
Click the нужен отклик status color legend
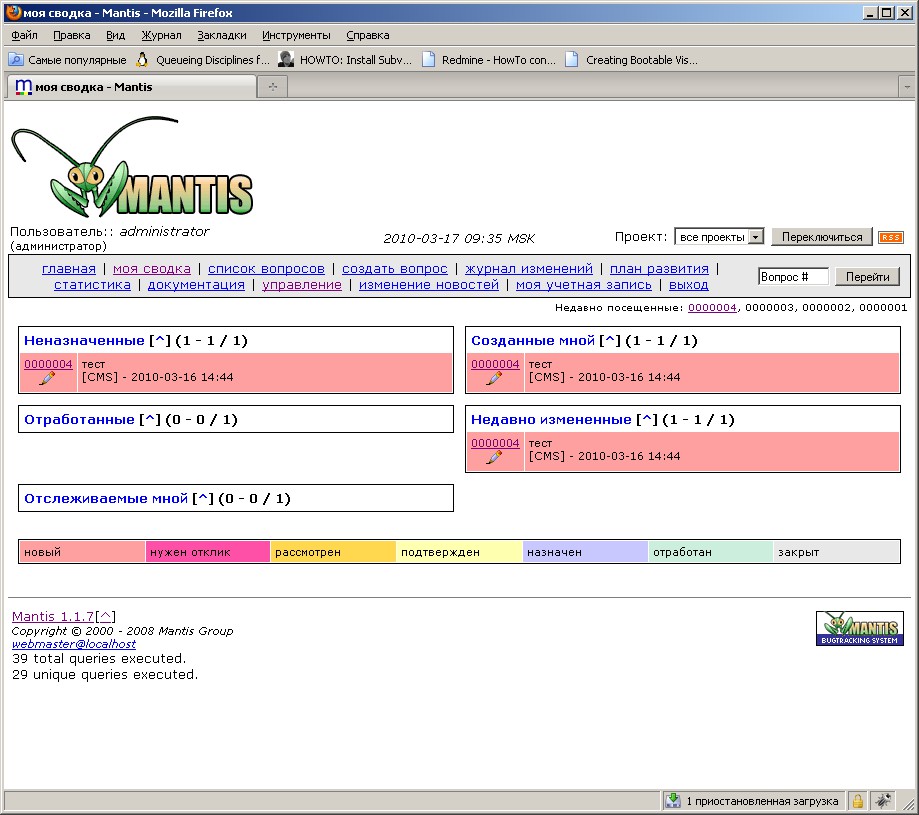[208, 552]
